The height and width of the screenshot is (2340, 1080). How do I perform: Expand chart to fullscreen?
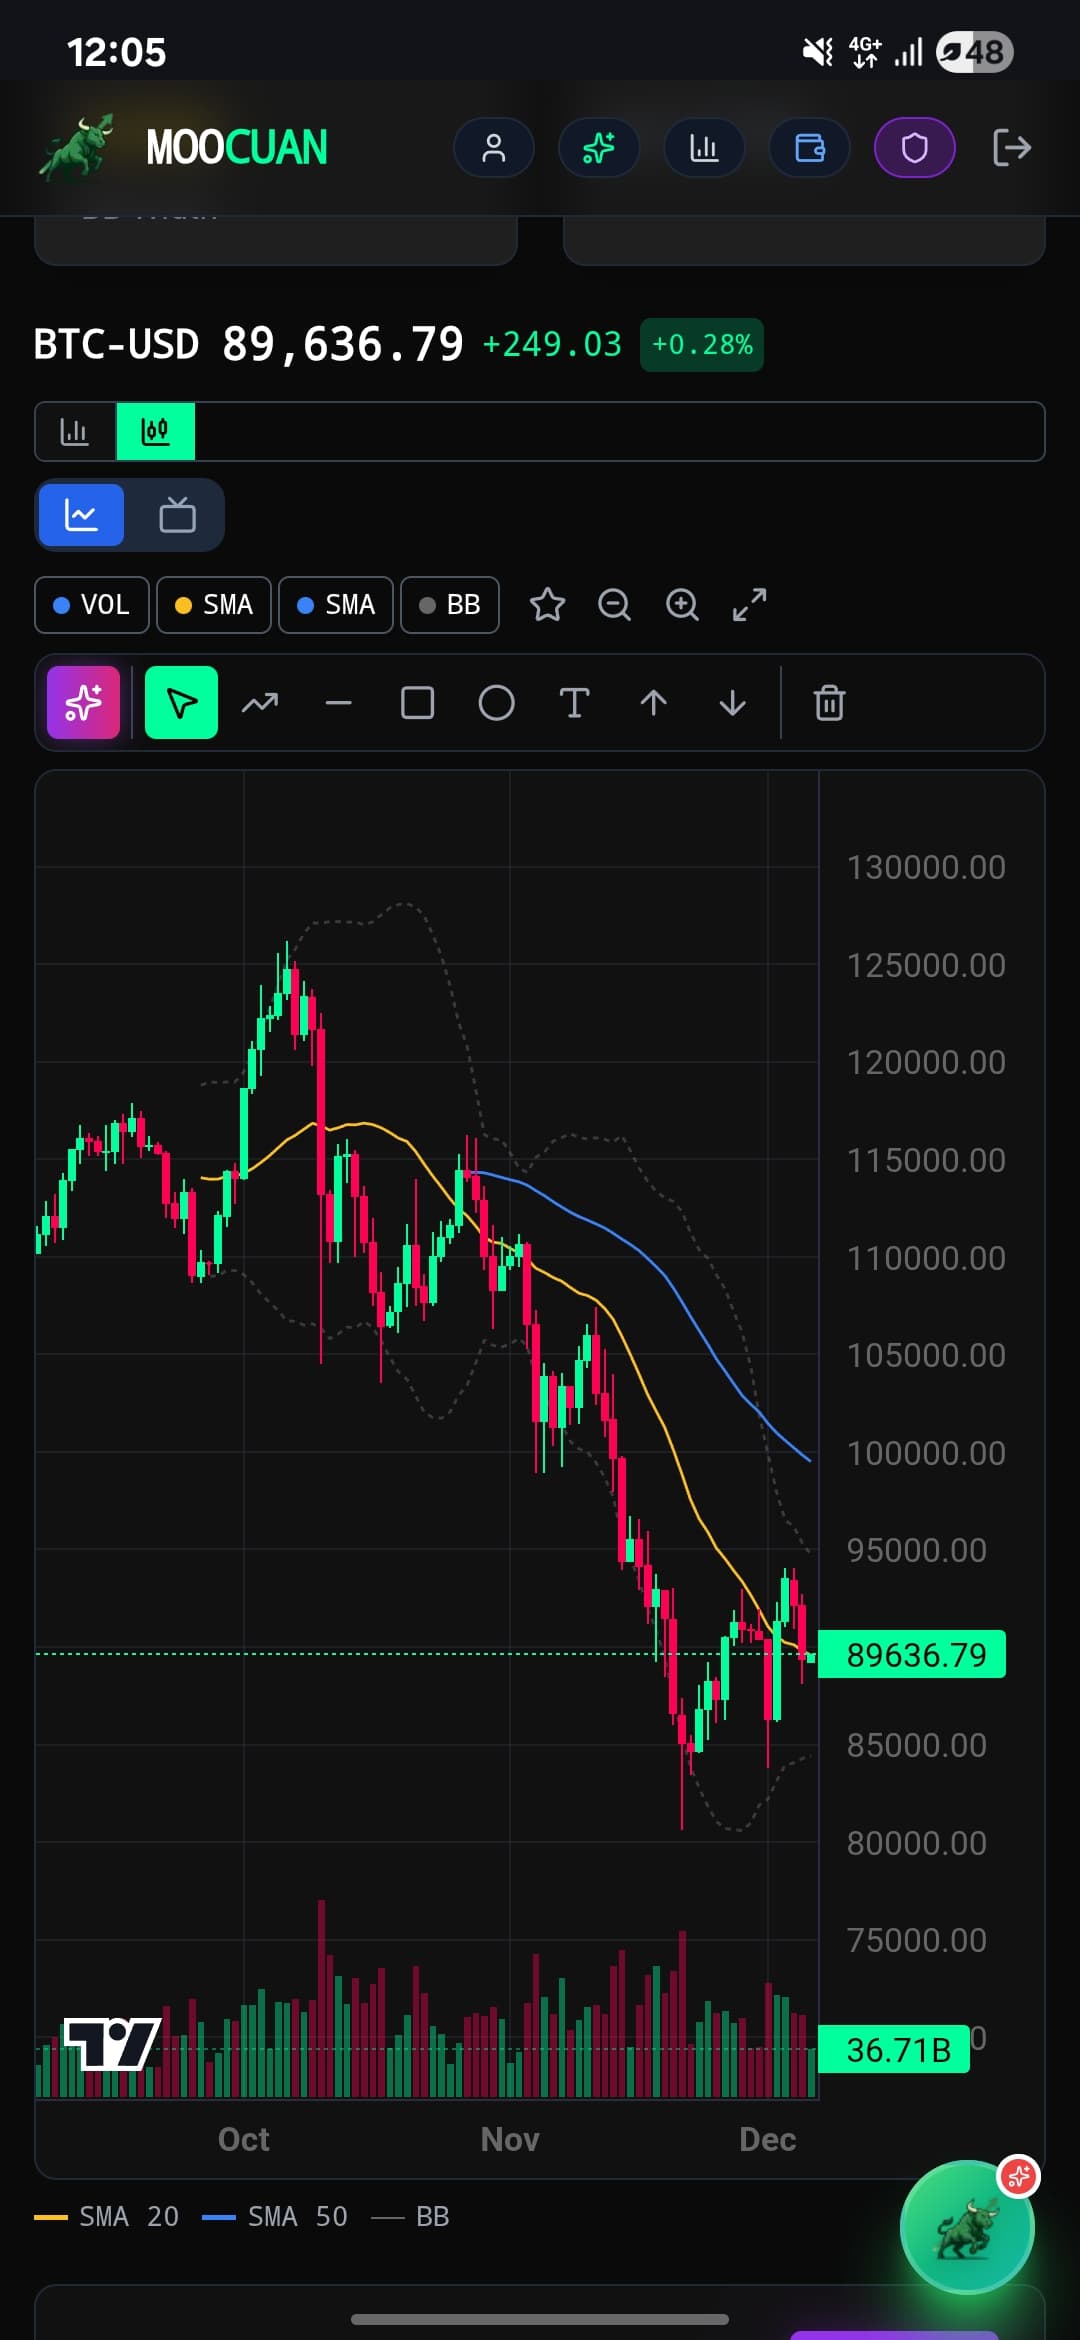[750, 604]
